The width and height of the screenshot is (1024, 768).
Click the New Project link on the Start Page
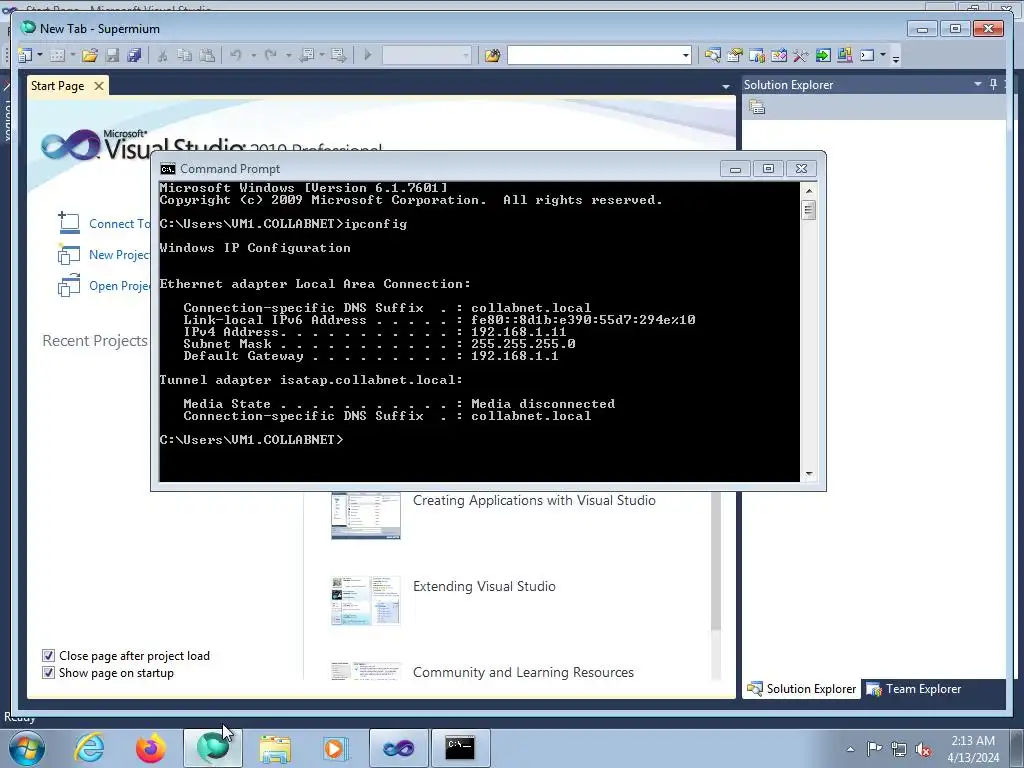click(120, 255)
